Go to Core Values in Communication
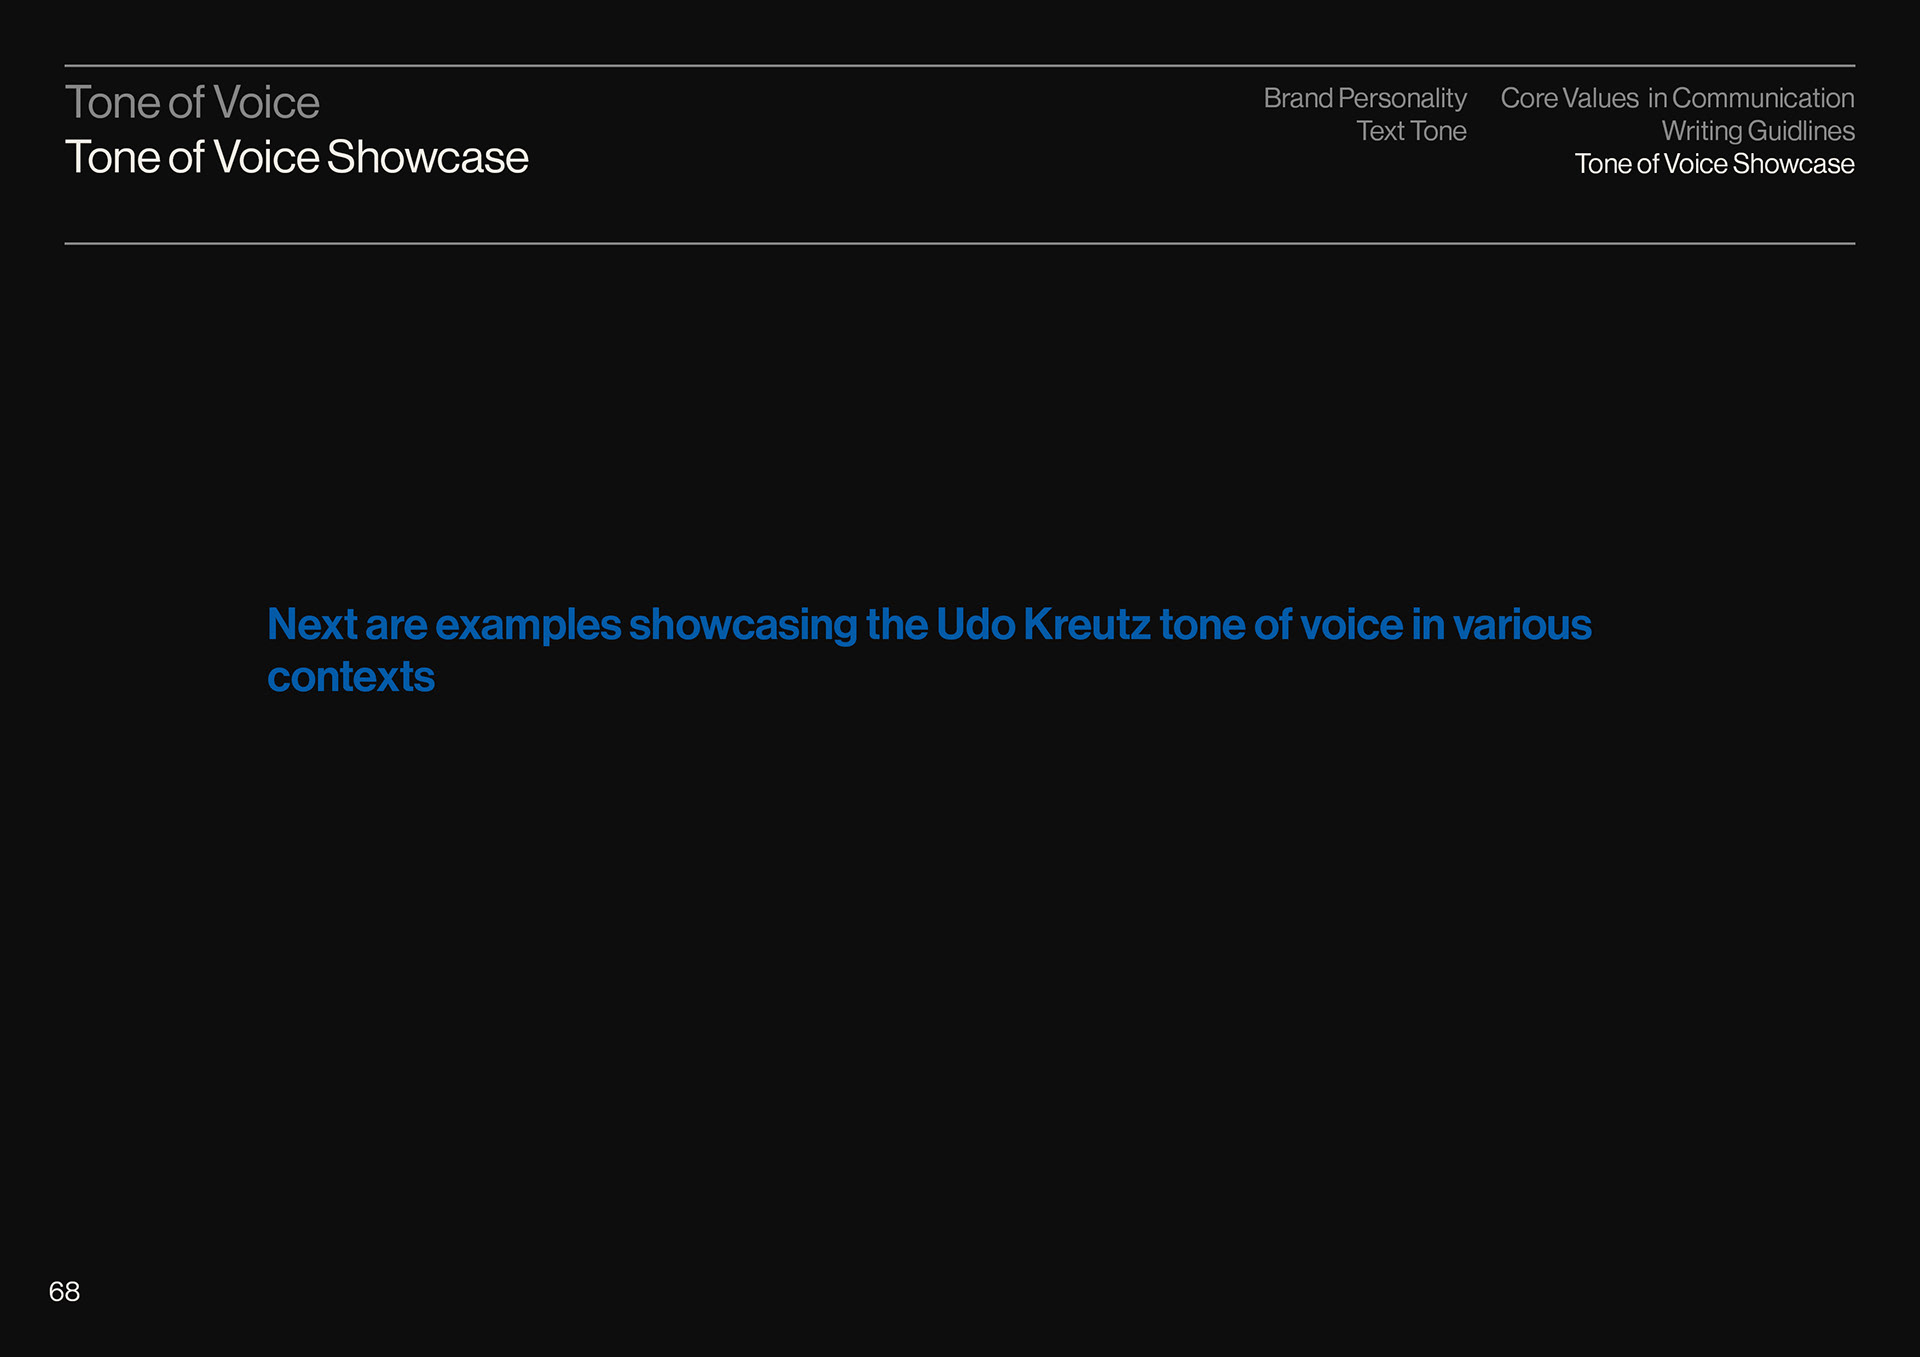The height and width of the screenshot is (1357, 1920). [x=1676, y=98]
